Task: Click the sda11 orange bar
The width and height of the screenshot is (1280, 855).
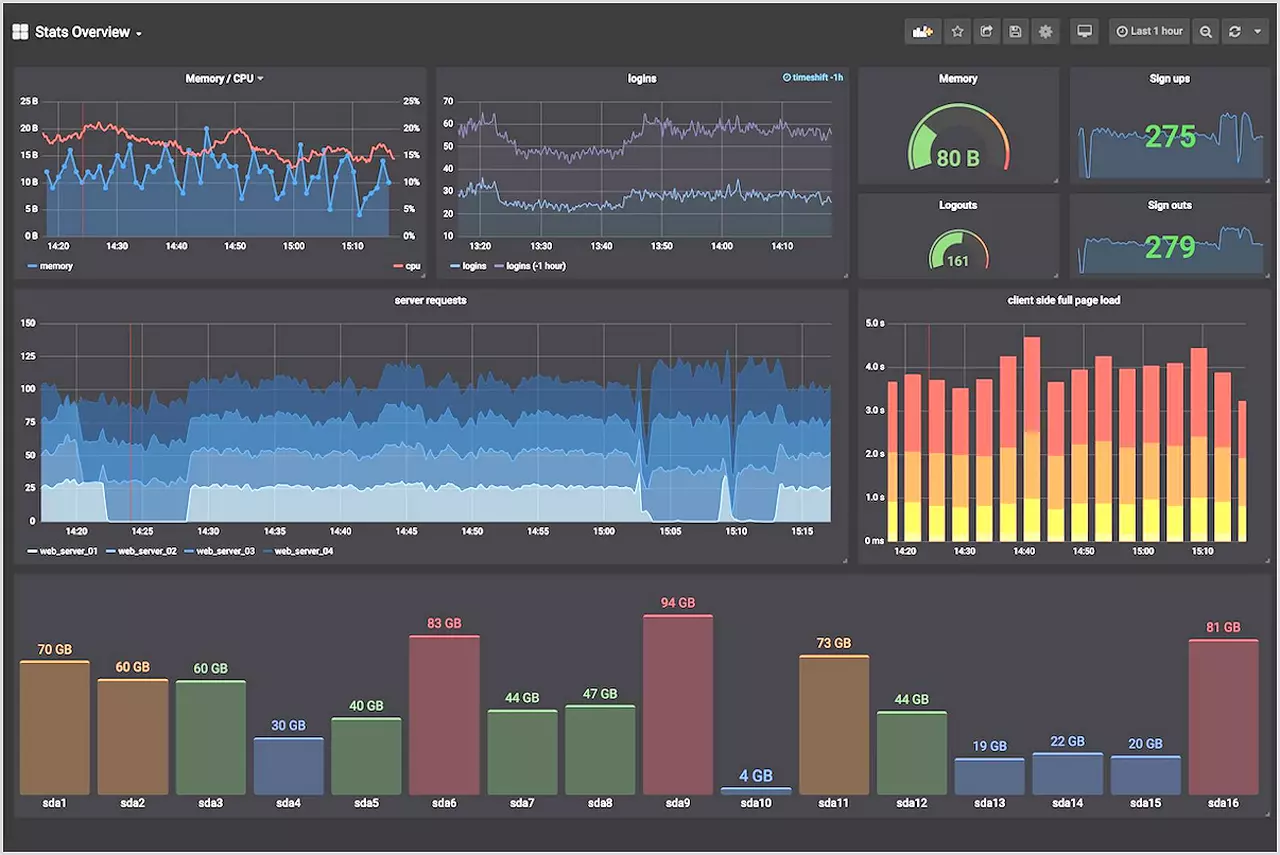Action: tap(834, 725)
